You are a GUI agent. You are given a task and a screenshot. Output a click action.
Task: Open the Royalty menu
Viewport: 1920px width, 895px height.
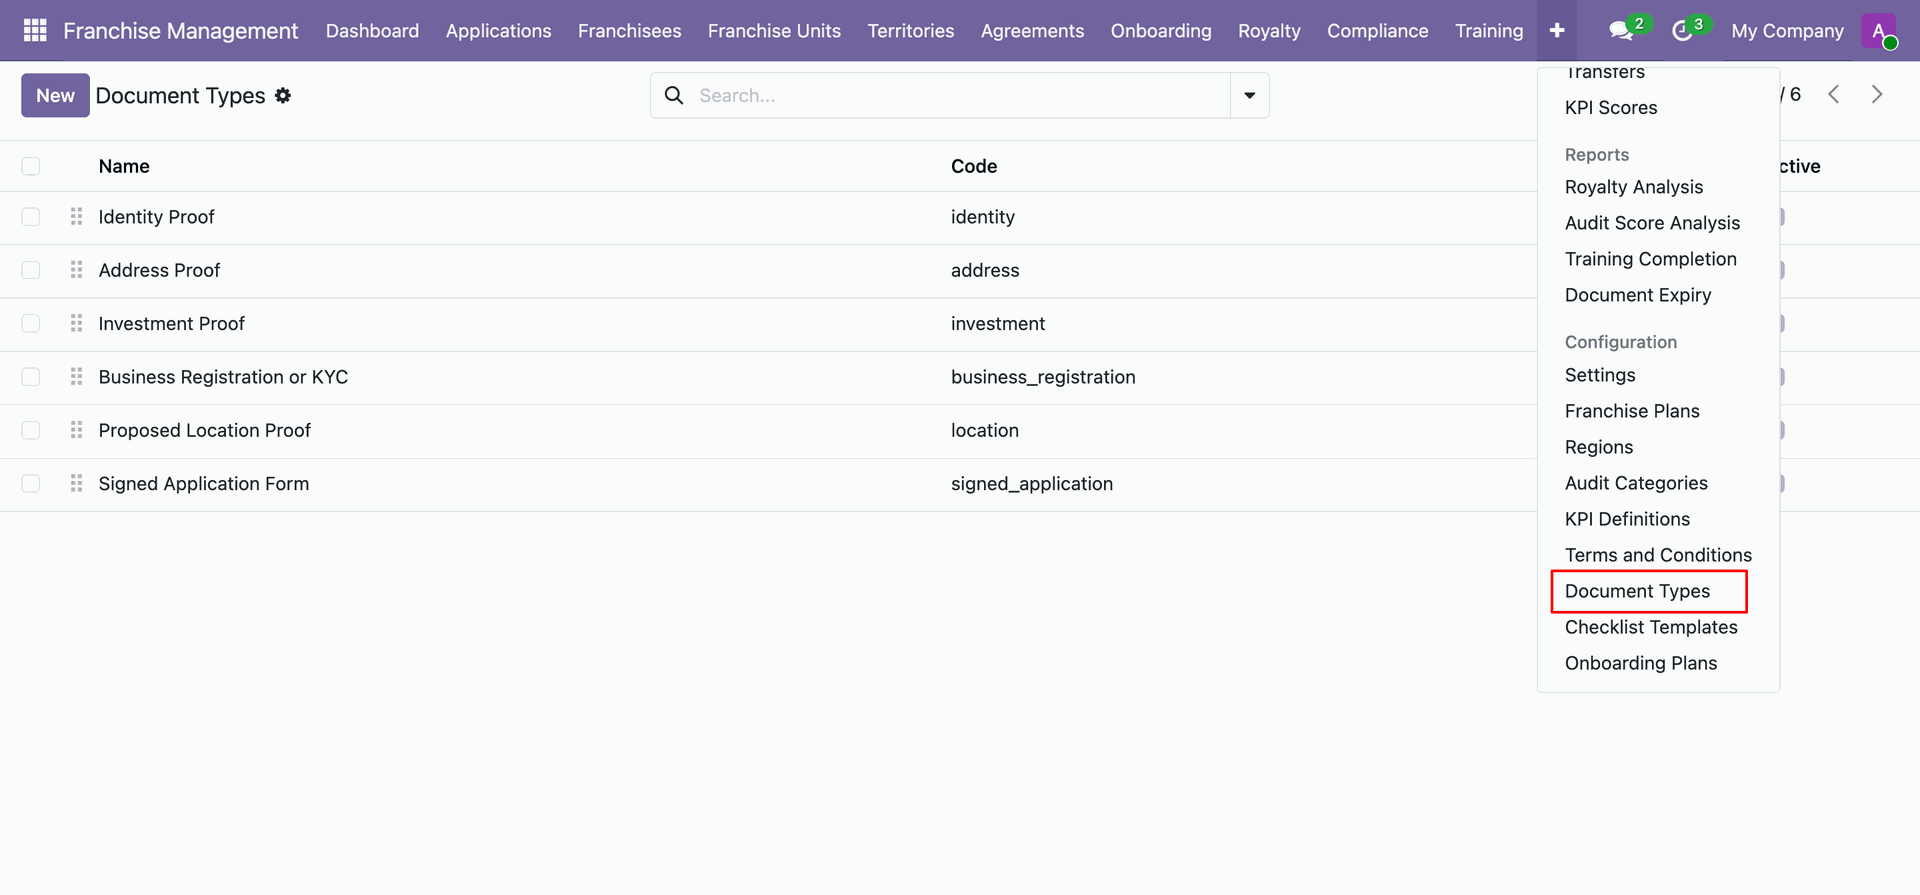click(x=1269, y=31)
